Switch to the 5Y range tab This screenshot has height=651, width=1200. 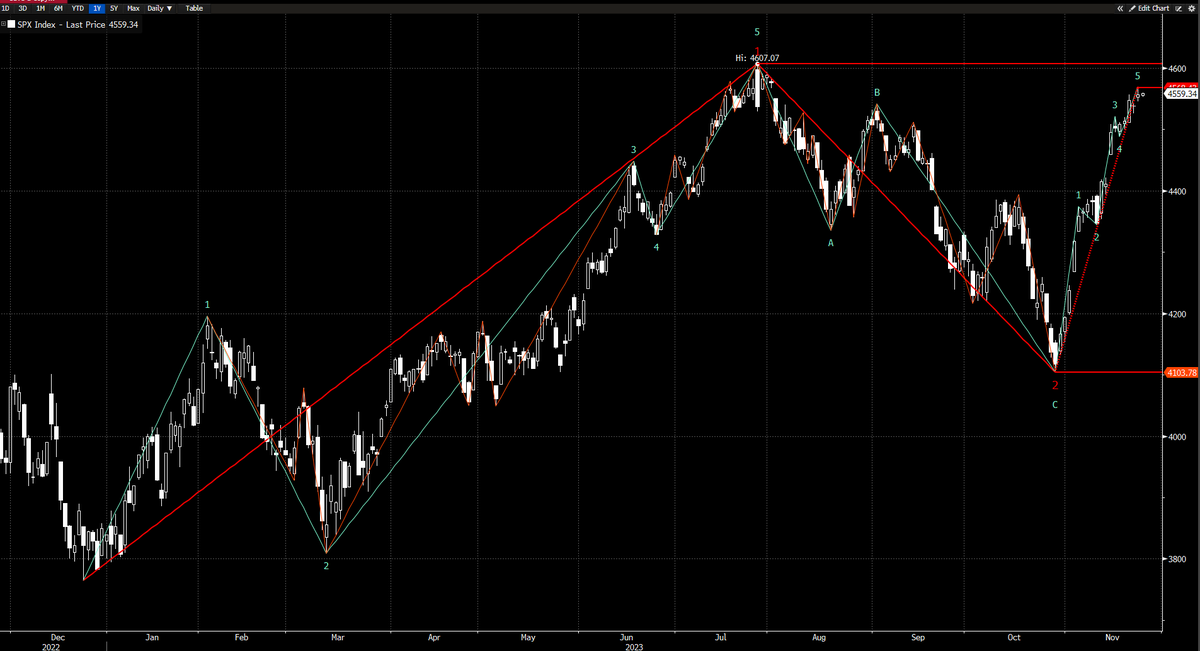(113, 8)
